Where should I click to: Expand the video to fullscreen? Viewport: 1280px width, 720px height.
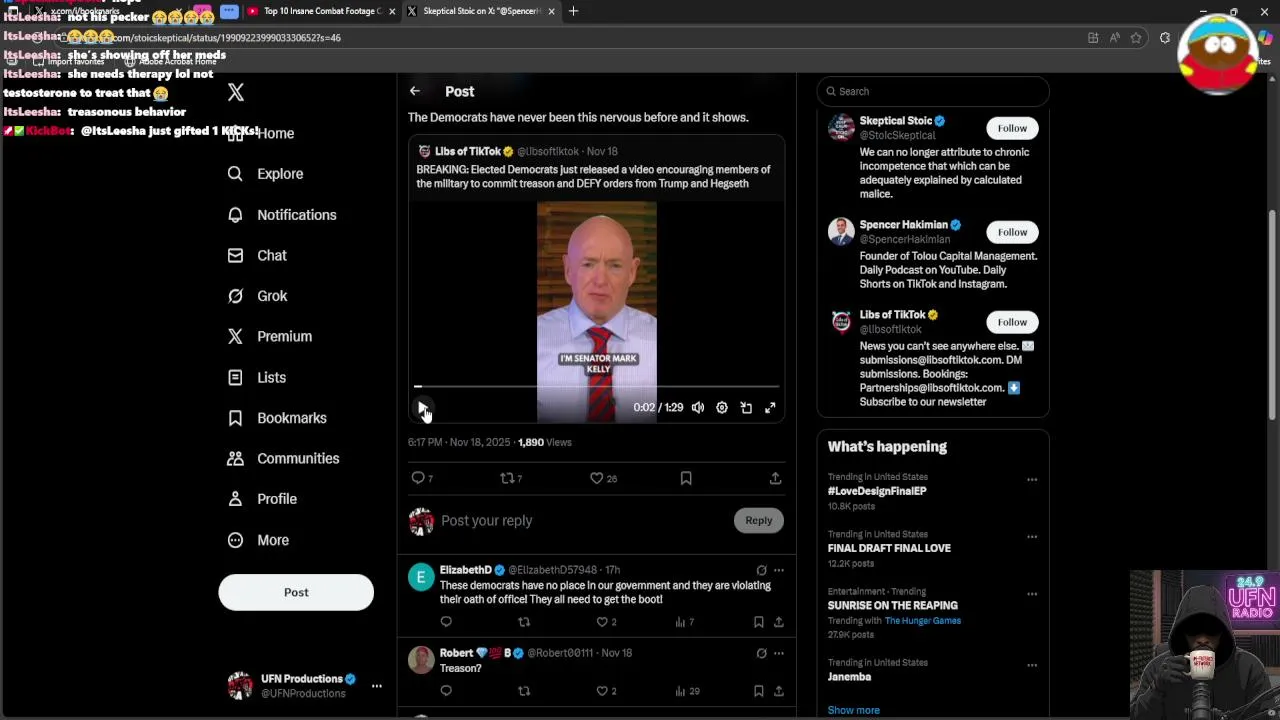(x=770, y=408)
